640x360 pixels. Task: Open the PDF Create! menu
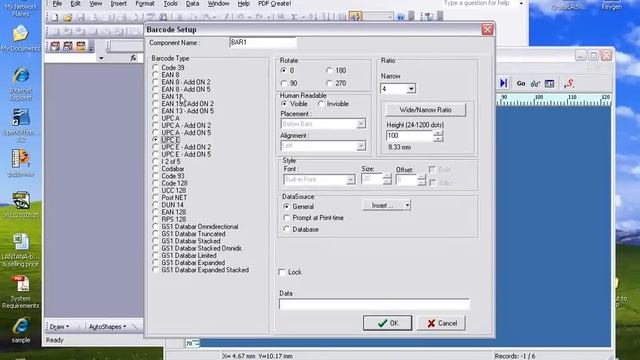(x=275, y=4)
